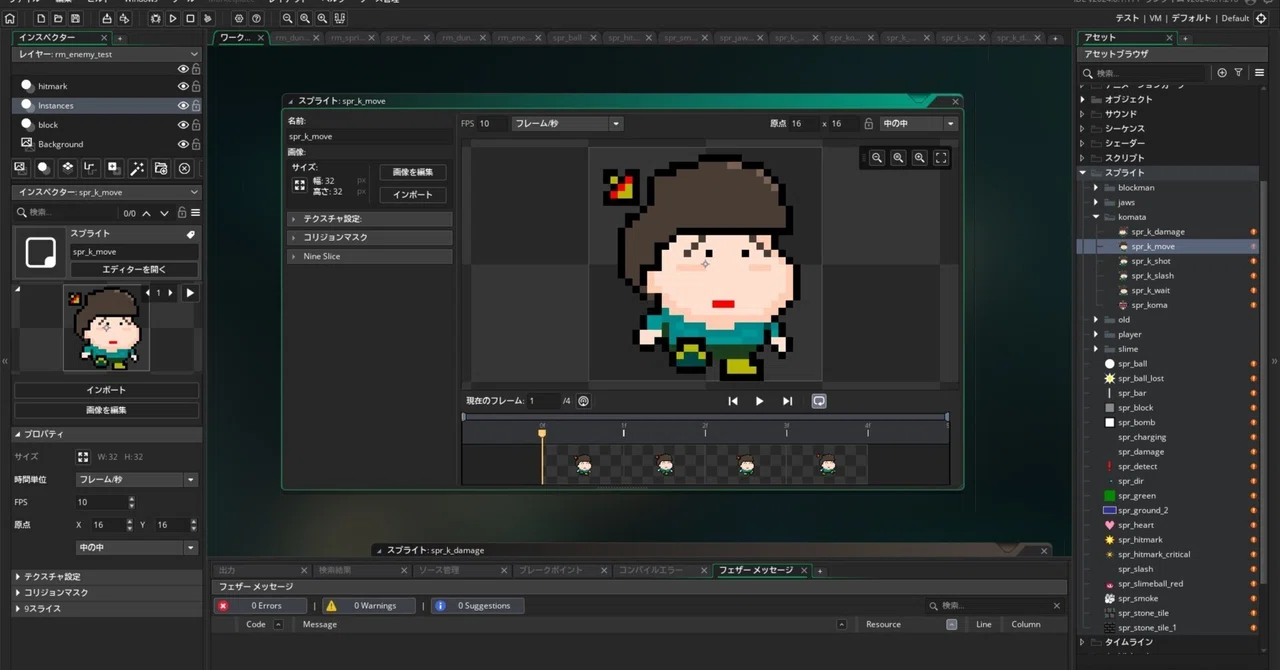
Task: Save project with floppy disk icon
Action: click(x=75, y=18)
